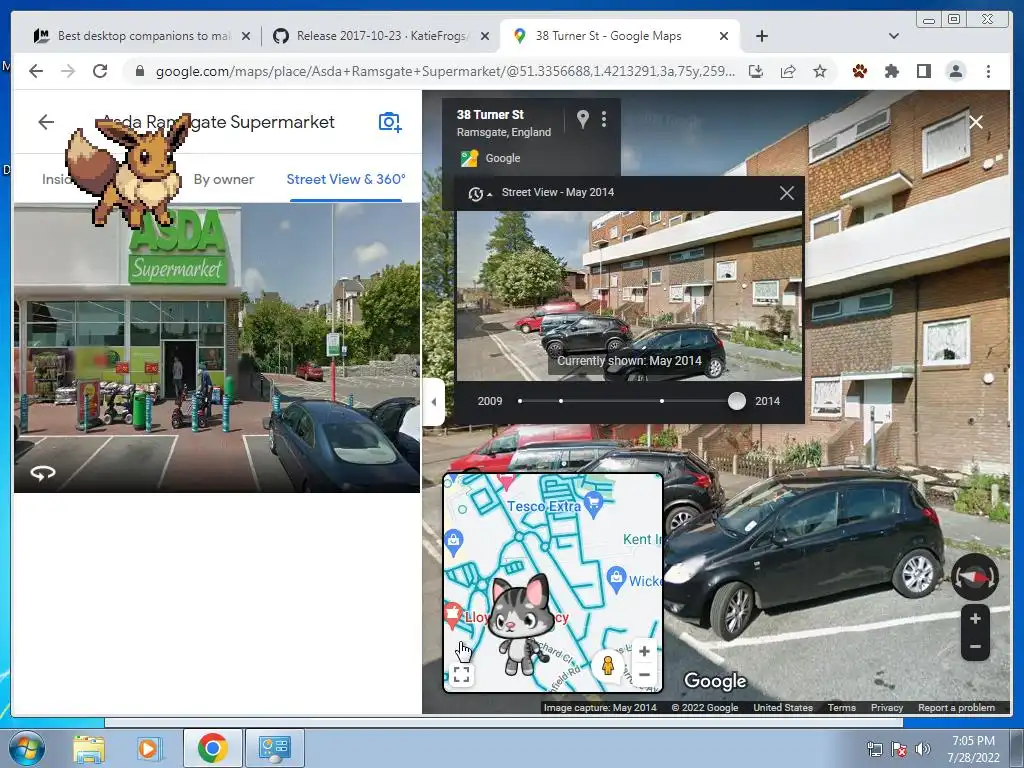
Task: Click the add a photo camera icon
Action: pos(390,122)
